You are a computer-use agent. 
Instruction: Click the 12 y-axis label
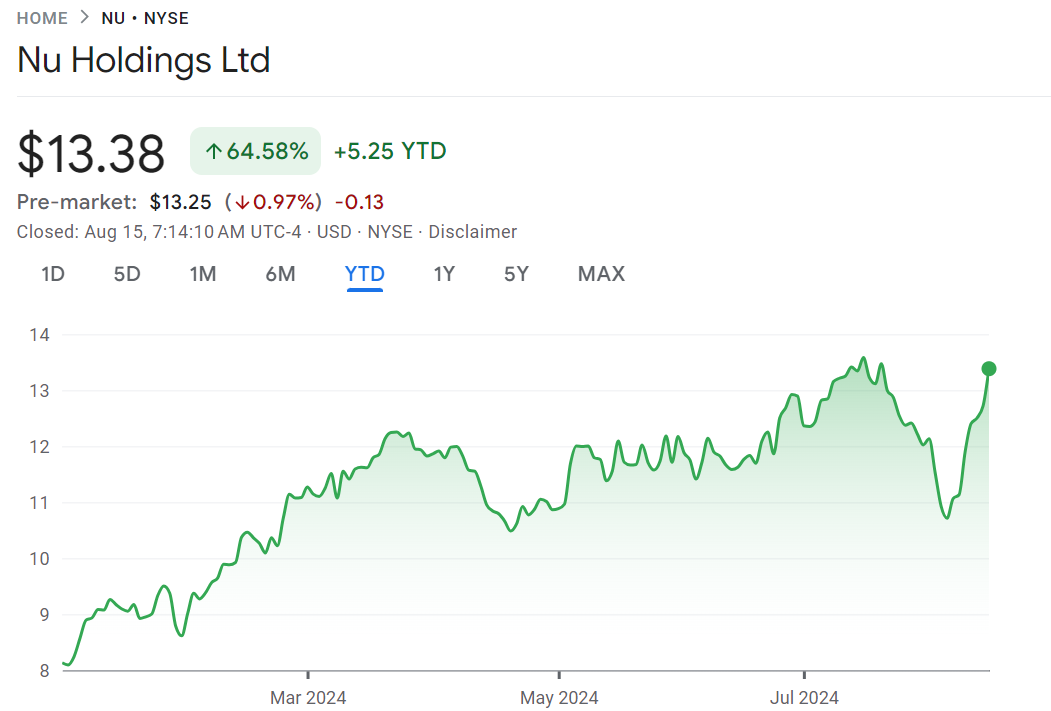[40, 447]
